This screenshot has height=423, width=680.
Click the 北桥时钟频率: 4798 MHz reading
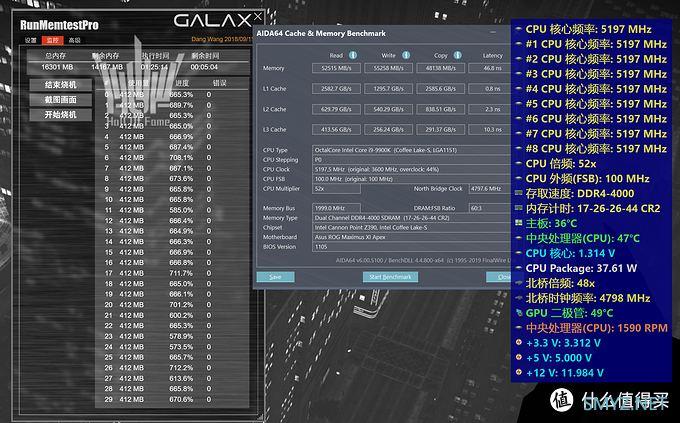588,298
